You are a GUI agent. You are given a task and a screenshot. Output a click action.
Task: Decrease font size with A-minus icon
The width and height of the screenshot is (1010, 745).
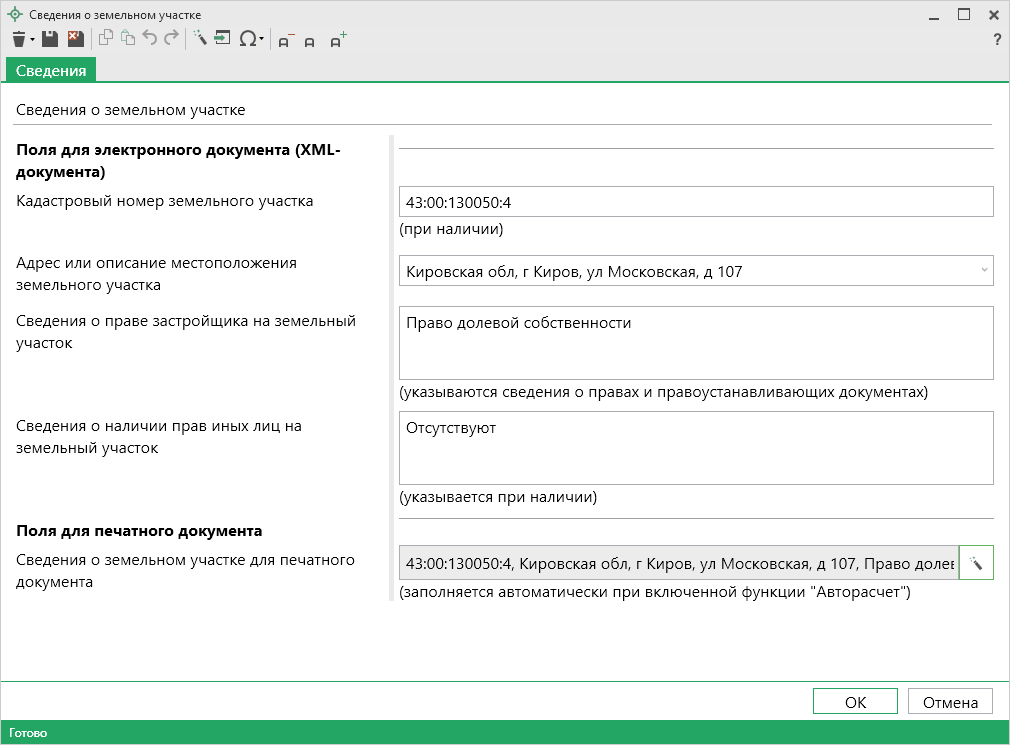point(285,41)
